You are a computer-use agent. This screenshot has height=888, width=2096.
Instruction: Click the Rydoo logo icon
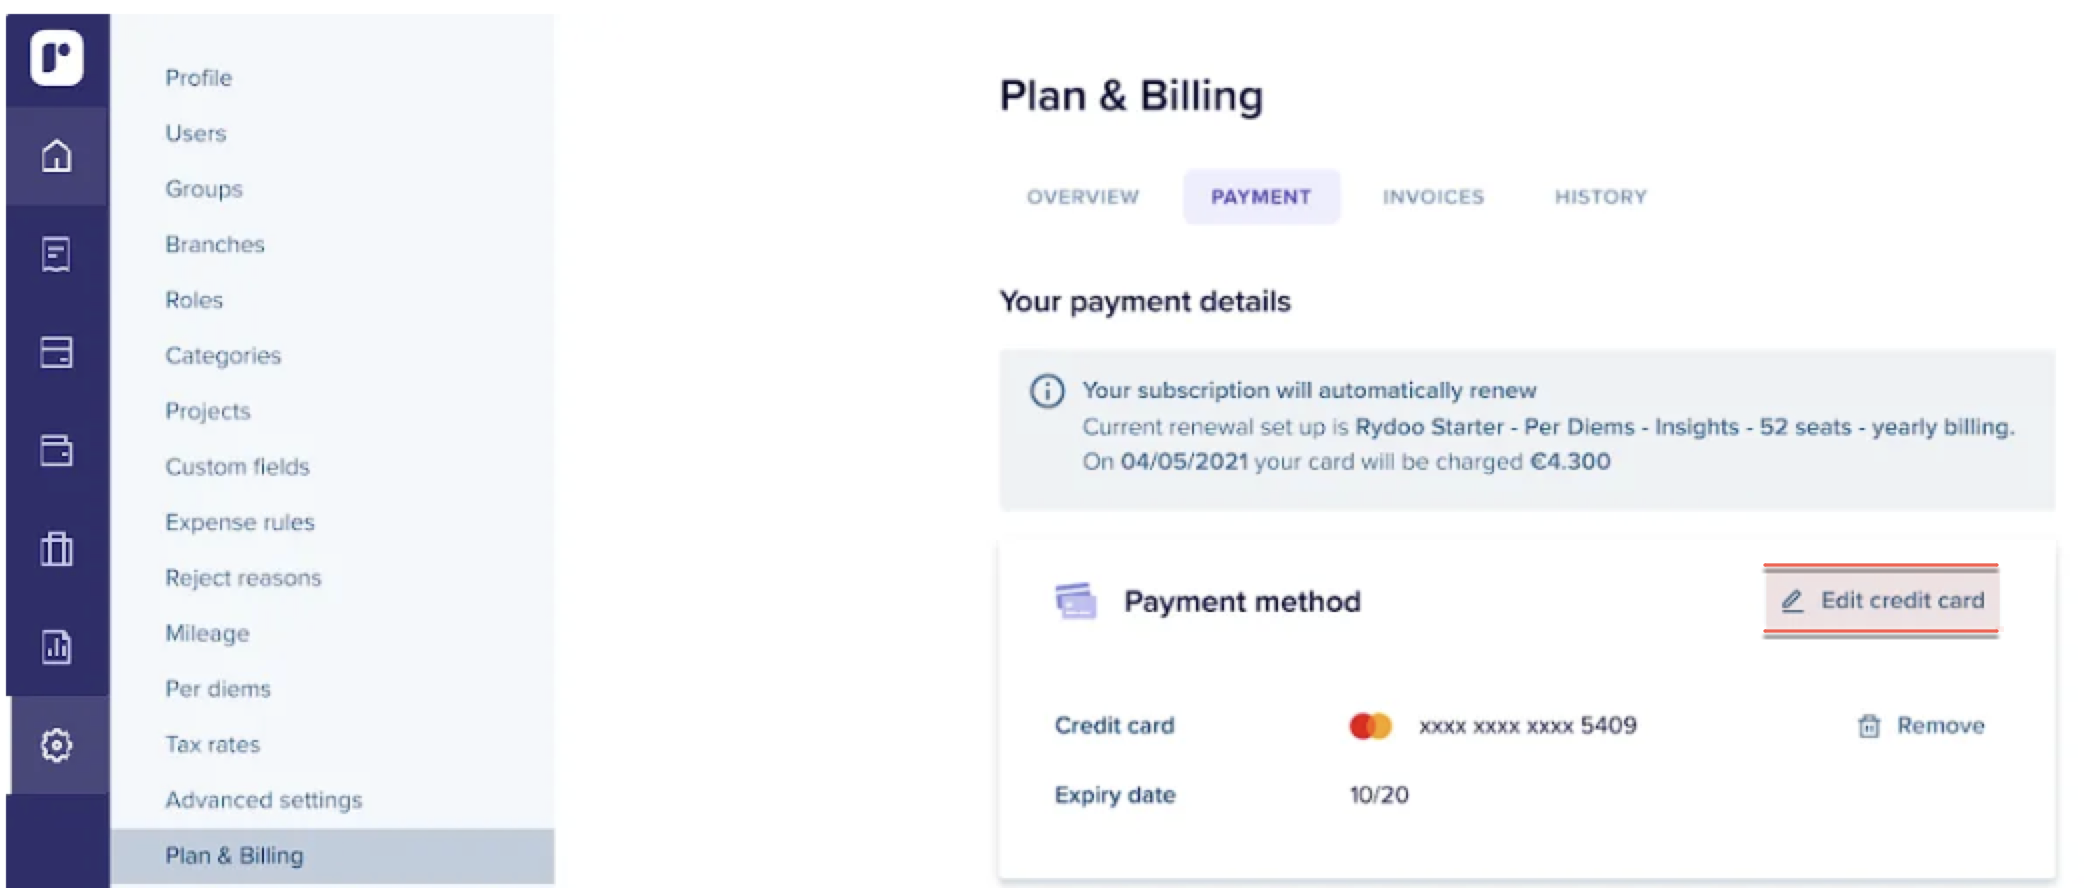coord(56,57)
